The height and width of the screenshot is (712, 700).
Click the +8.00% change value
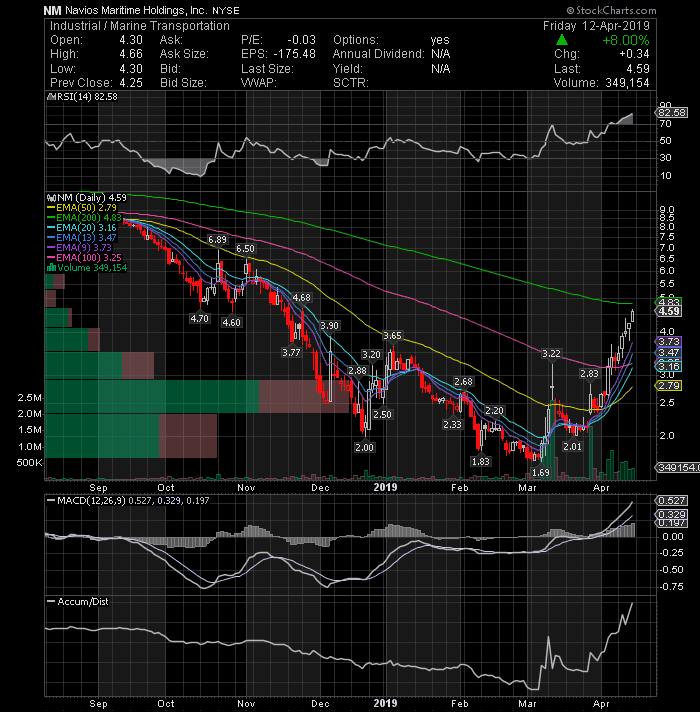click(626, 40)
